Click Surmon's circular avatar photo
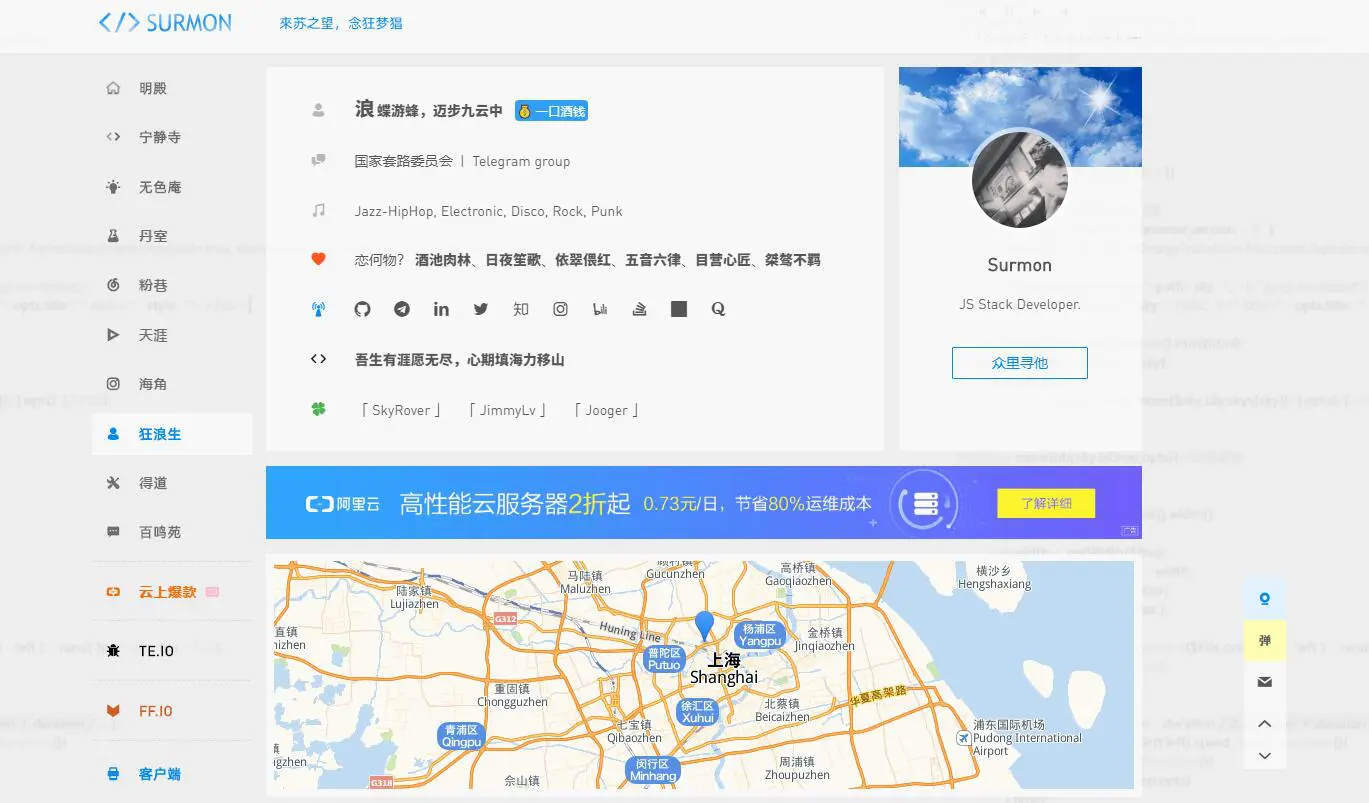Viewport: 1369px width, 803px height. click(1019, 180)
